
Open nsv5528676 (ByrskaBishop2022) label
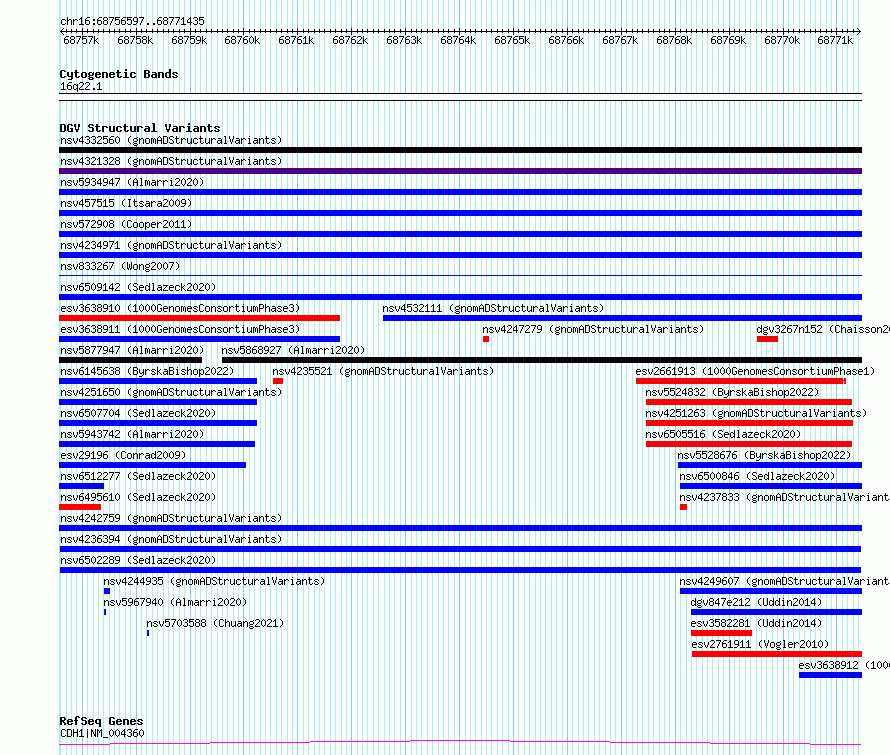point(764,455)
